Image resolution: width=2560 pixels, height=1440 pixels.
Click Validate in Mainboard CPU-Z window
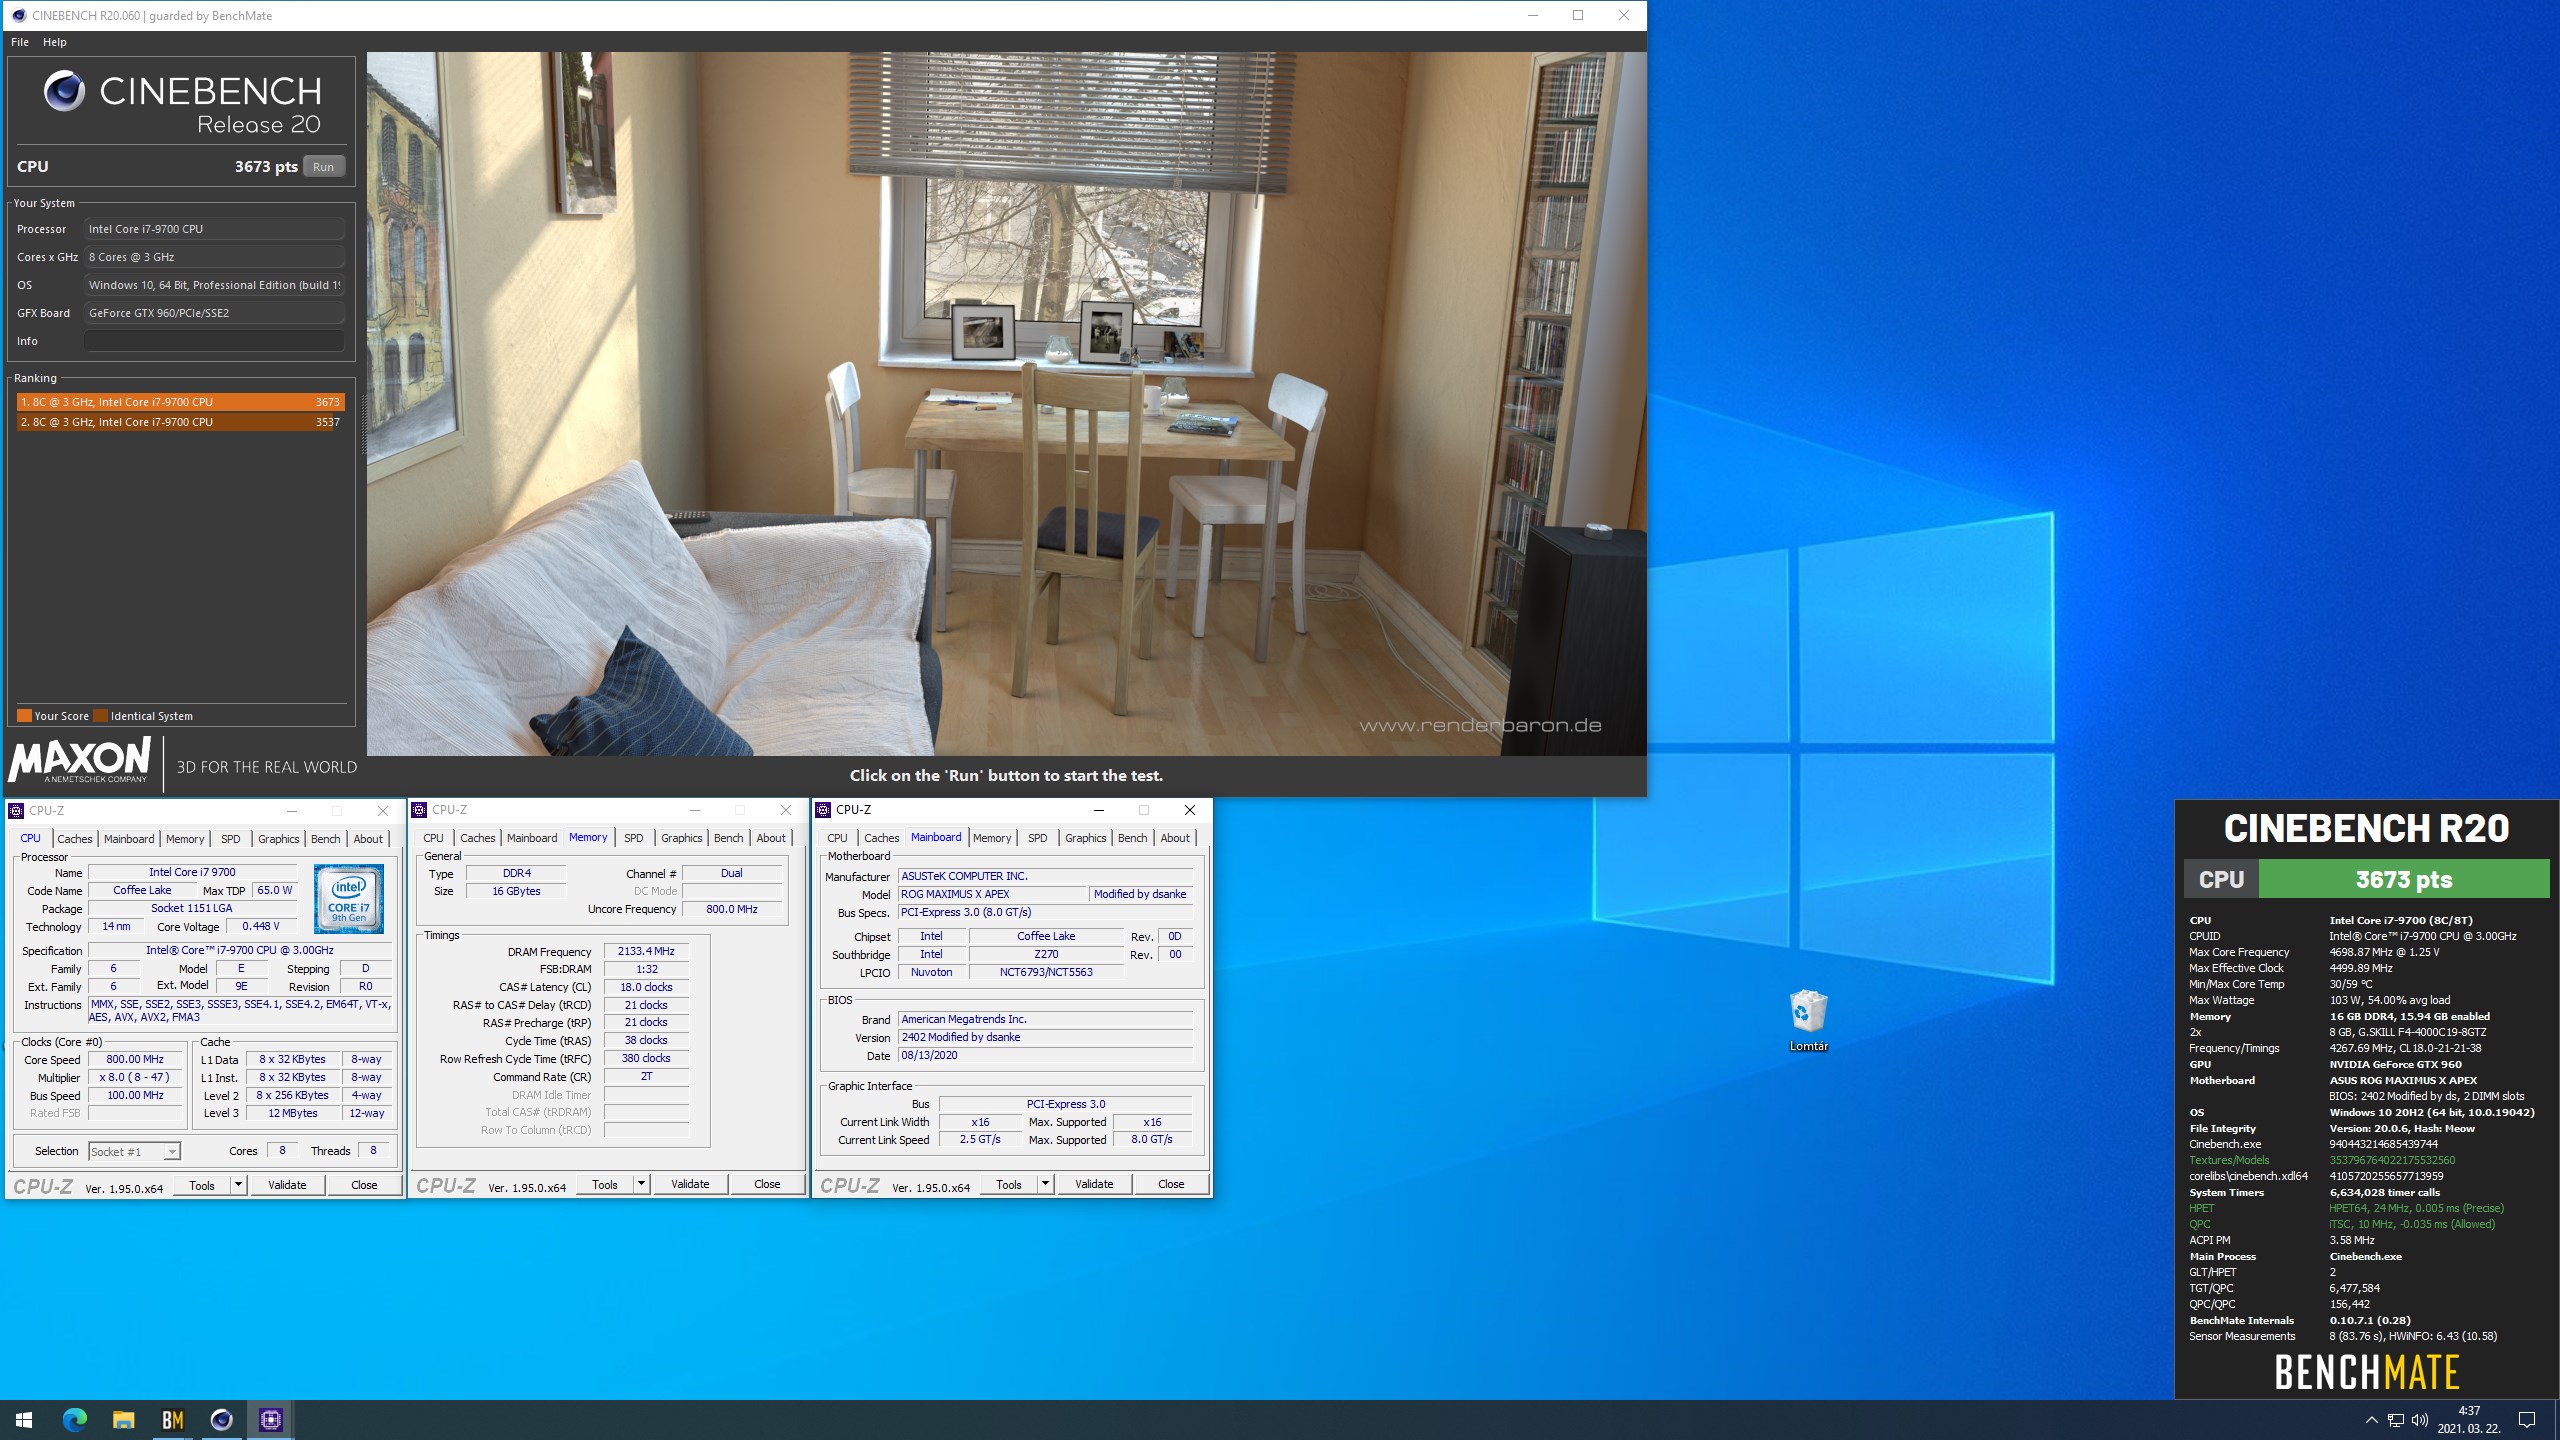coord(1094,1184)
